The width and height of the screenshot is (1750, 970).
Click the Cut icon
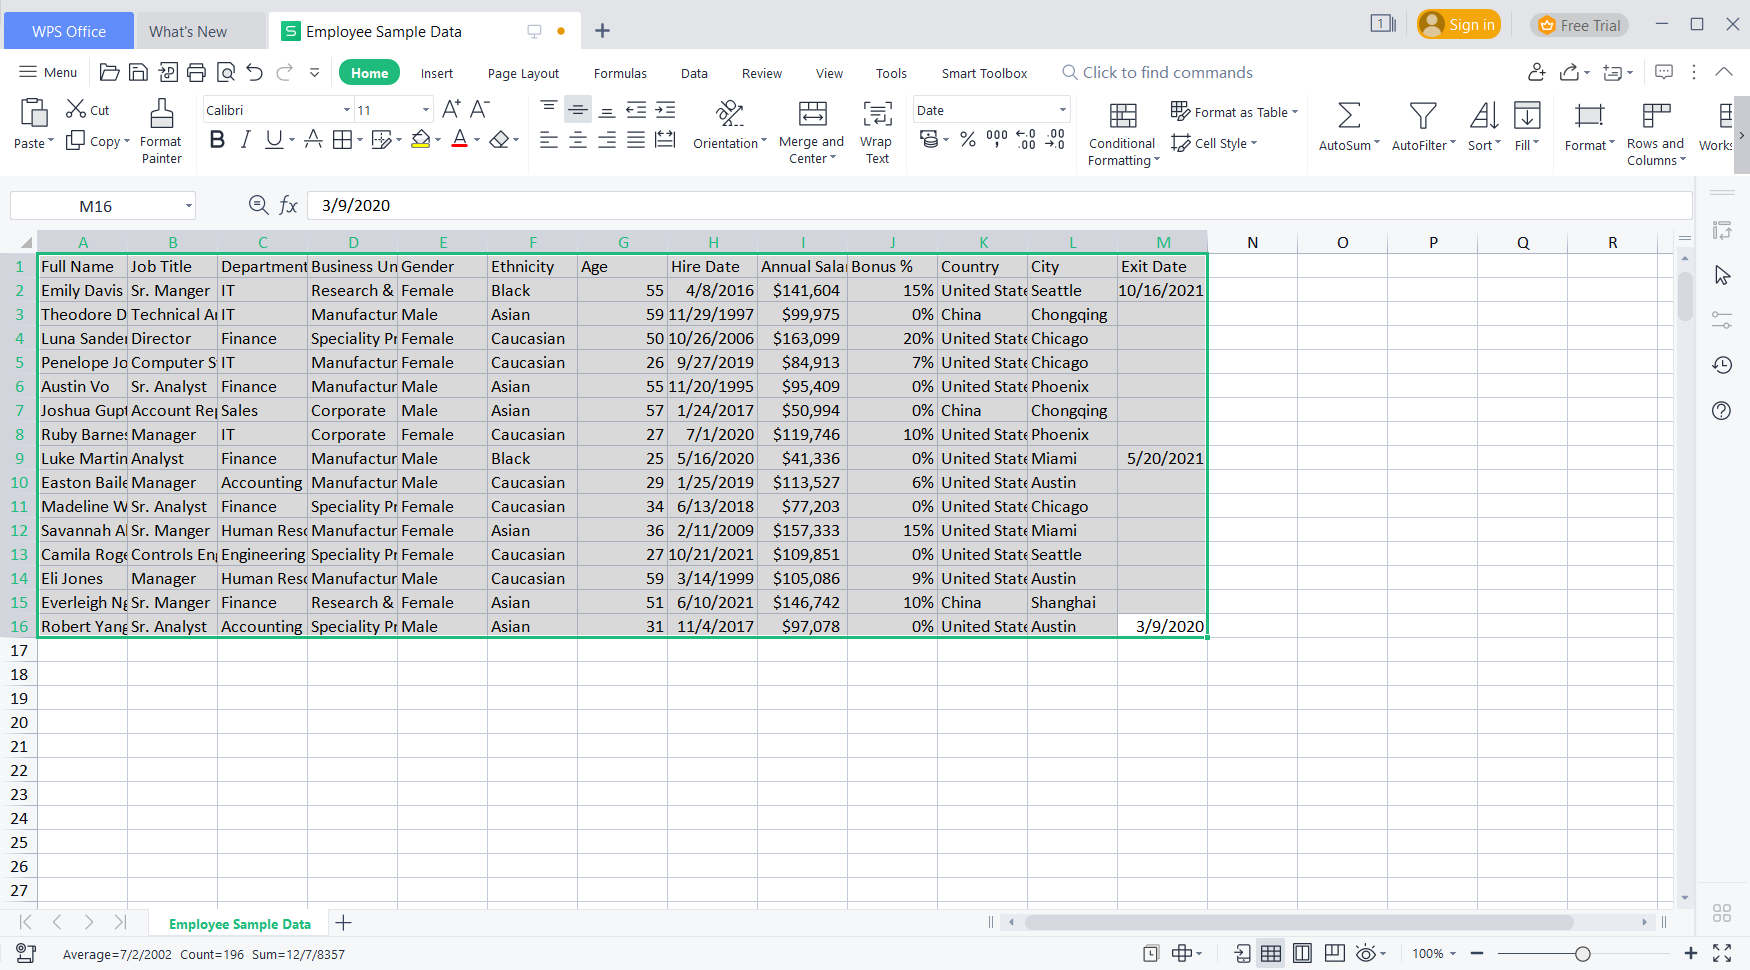click(x=75, y=109)
